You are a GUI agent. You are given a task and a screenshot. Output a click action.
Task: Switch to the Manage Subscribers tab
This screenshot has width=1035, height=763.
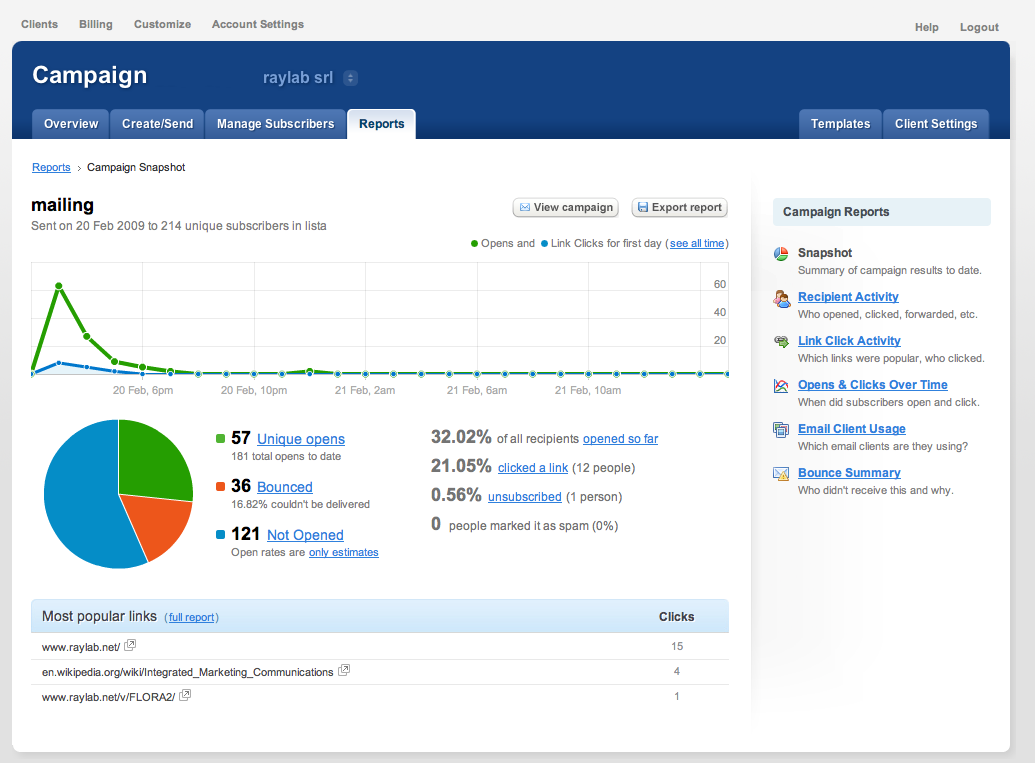click(275, 124)
